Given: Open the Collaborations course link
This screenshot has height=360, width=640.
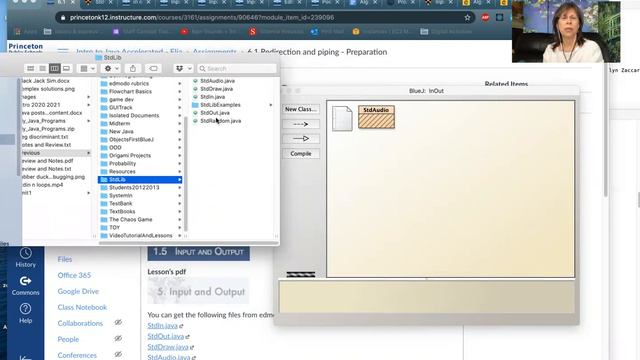Looking at the screenshot, I should coord(80,323).
